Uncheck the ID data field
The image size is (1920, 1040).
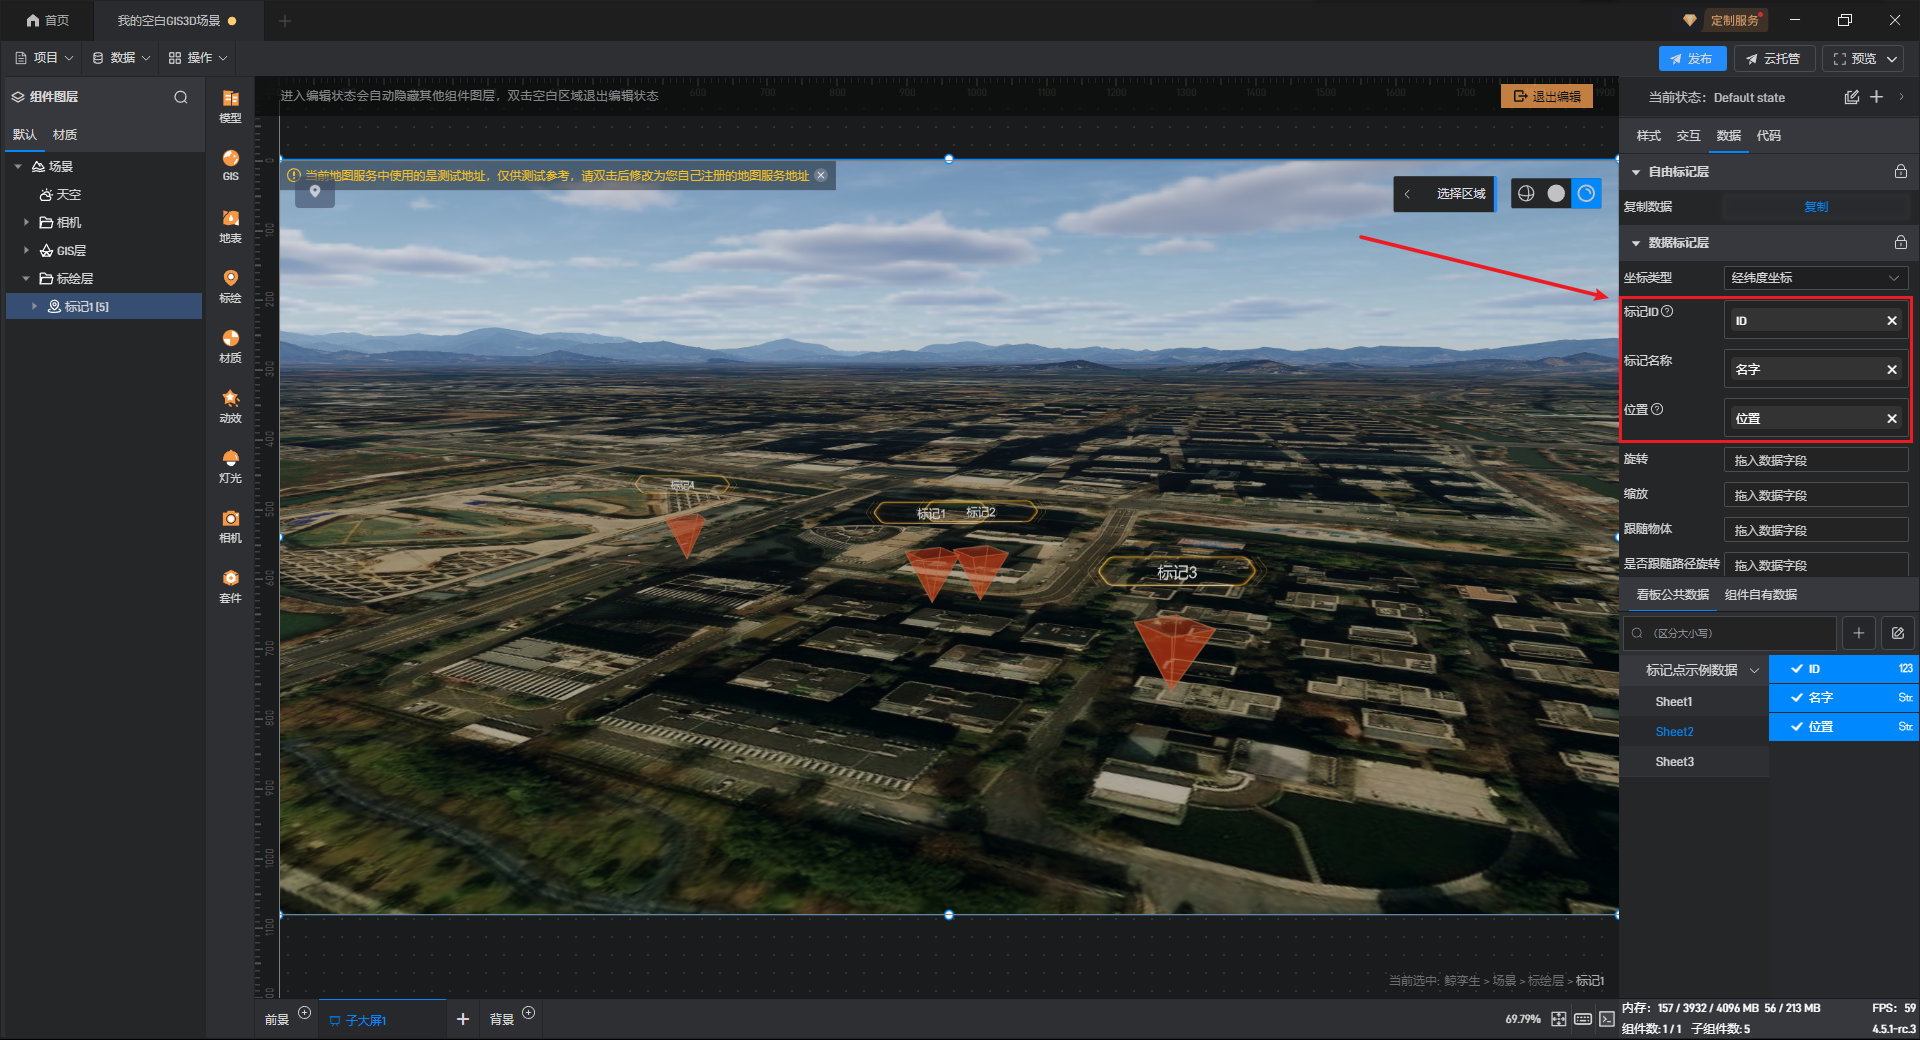1797,669
